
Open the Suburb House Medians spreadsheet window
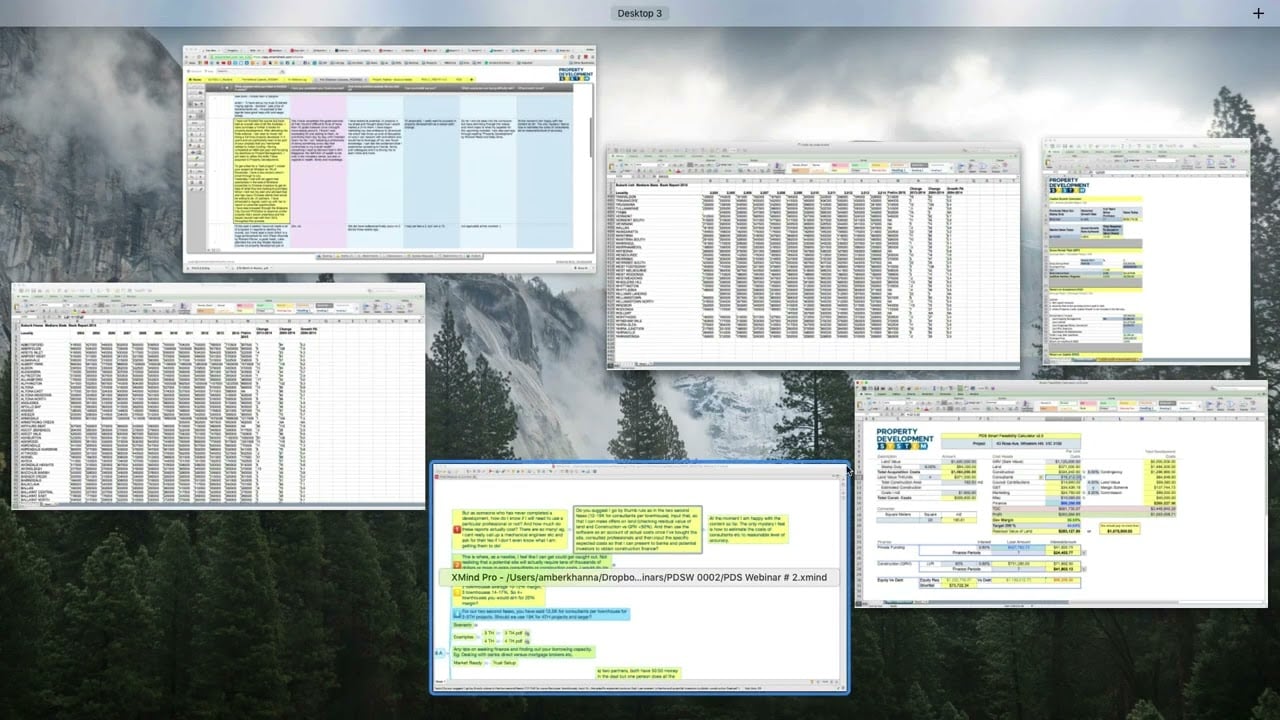point(218,396)
